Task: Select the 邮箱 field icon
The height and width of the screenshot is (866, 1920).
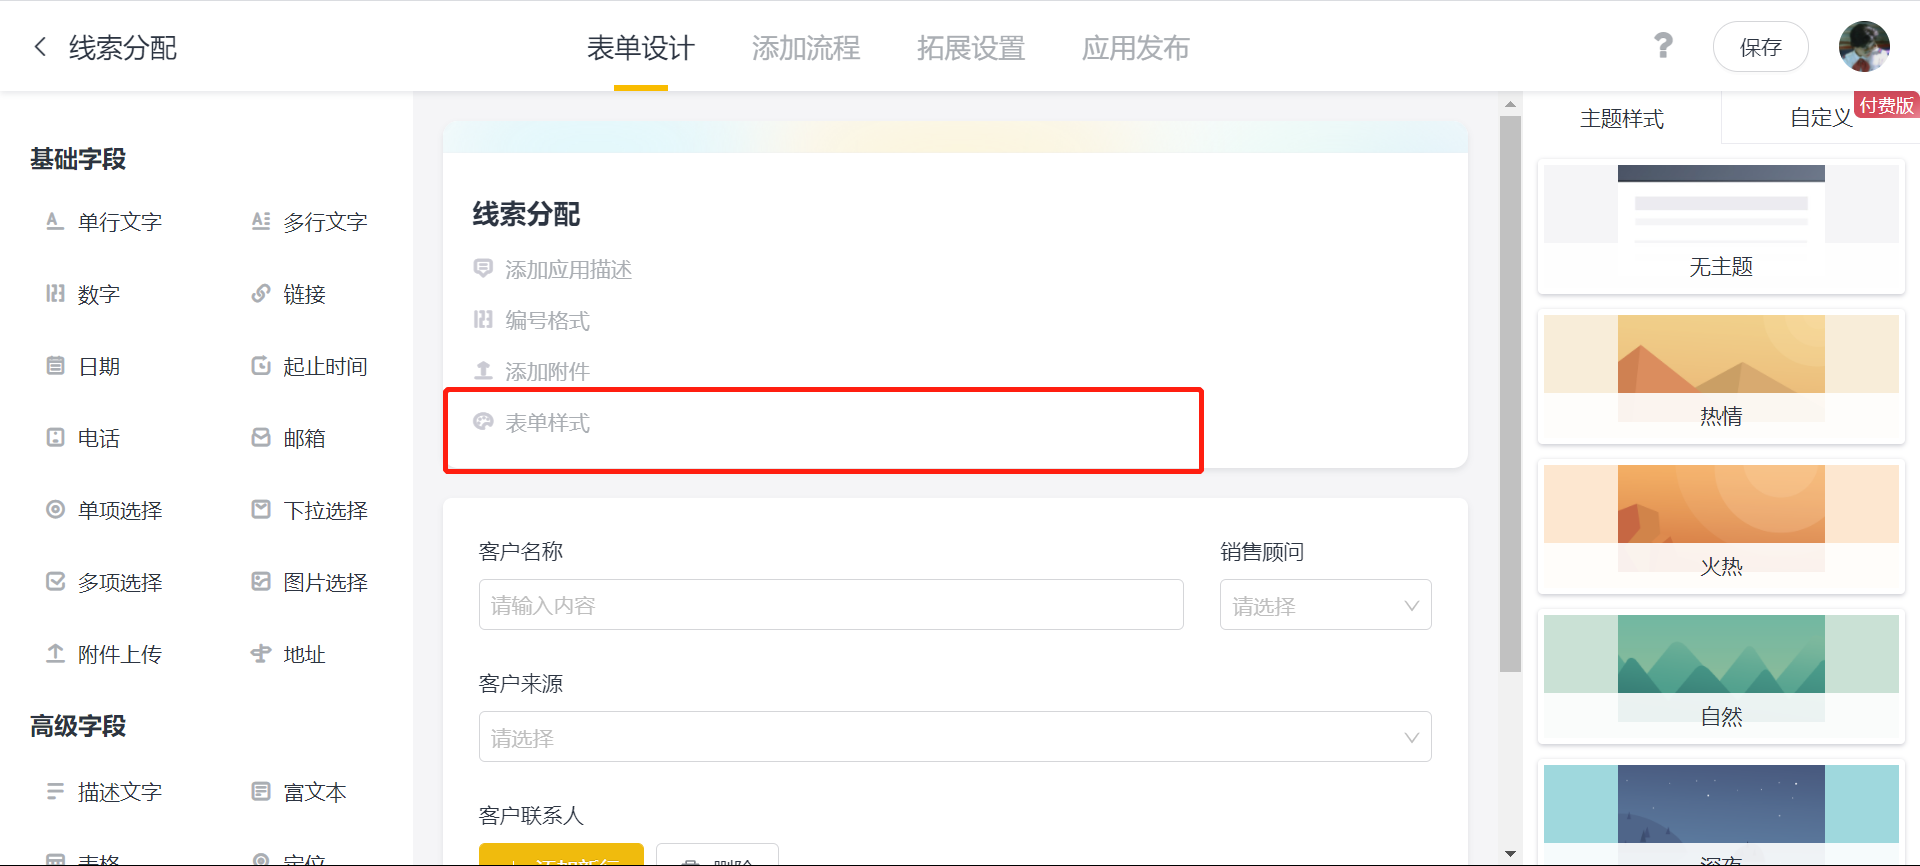Action: click(260, 438)
